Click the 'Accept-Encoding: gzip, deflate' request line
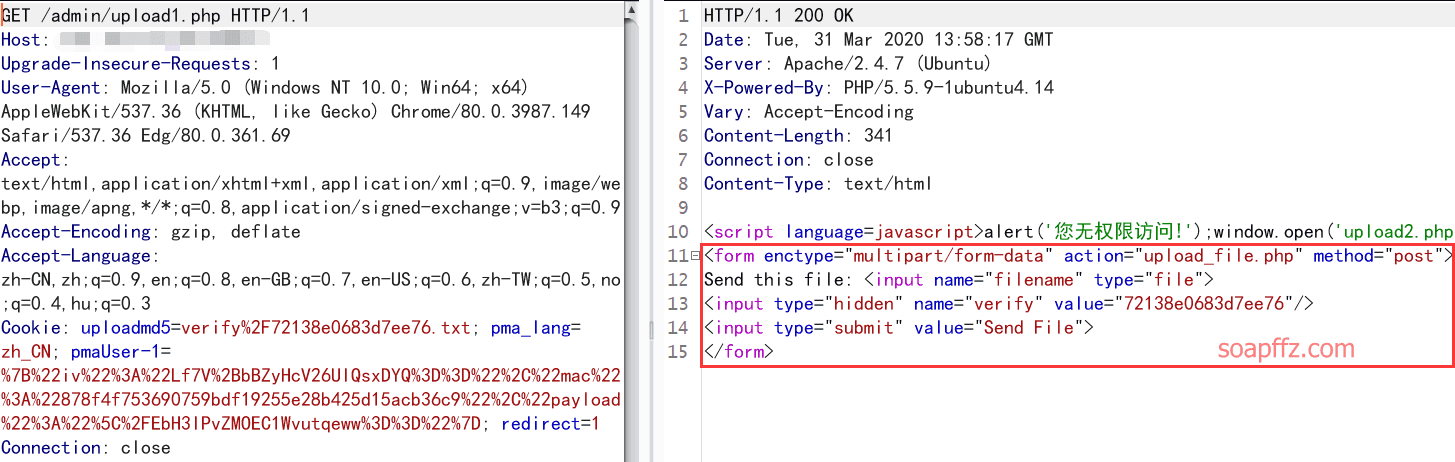The width and height of the screenshot is (1455, 462). click(151, 232)
